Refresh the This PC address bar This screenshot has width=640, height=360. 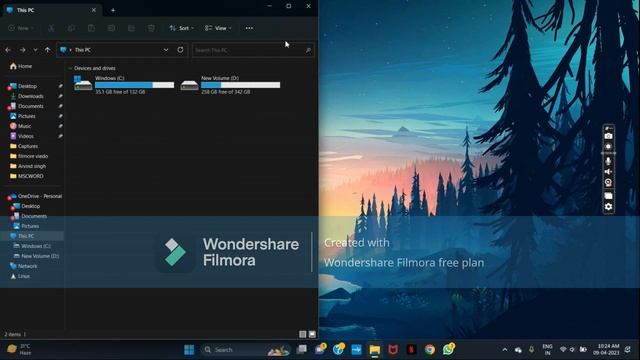point(180,50)
